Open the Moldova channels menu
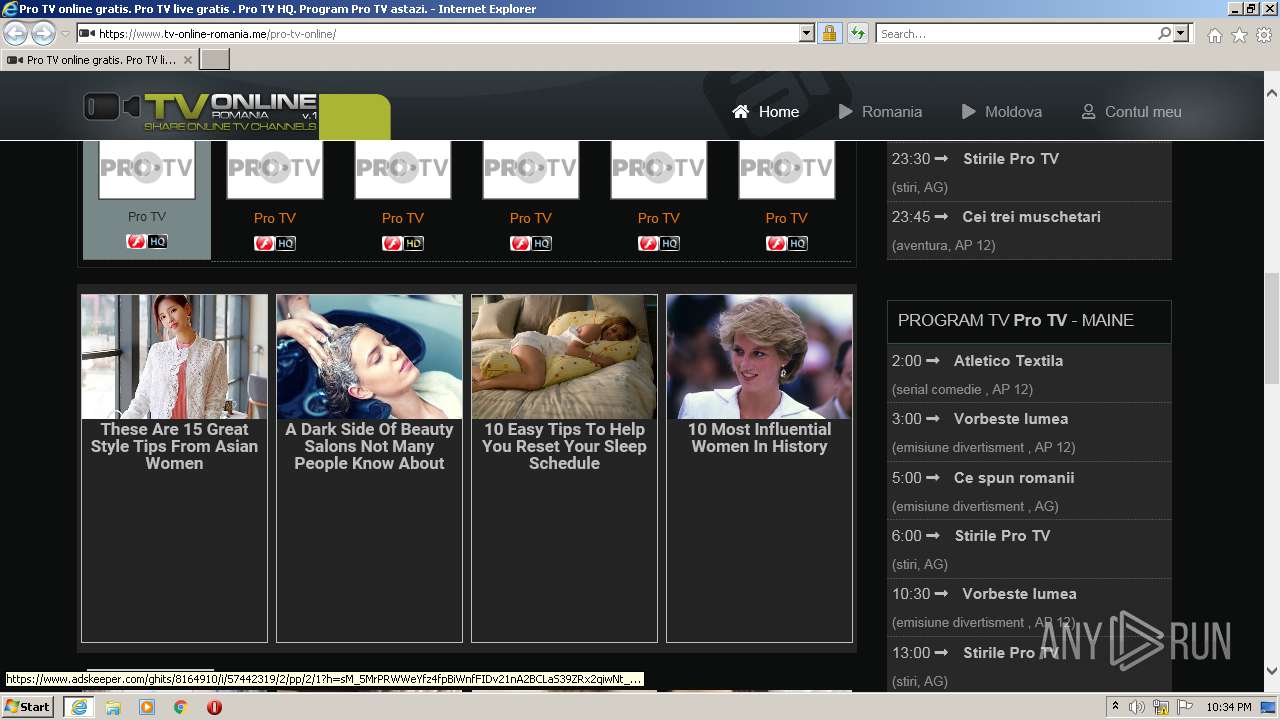This screenshot has height=720, width=1280. click(1002, 111)
